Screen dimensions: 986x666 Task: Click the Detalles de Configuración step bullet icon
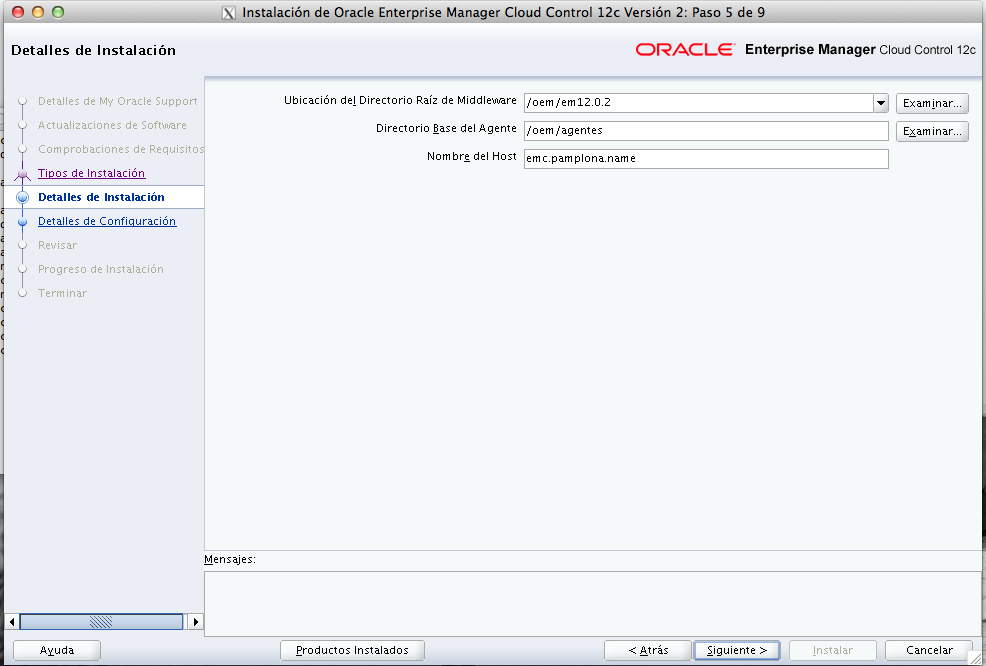pos(22,222)
